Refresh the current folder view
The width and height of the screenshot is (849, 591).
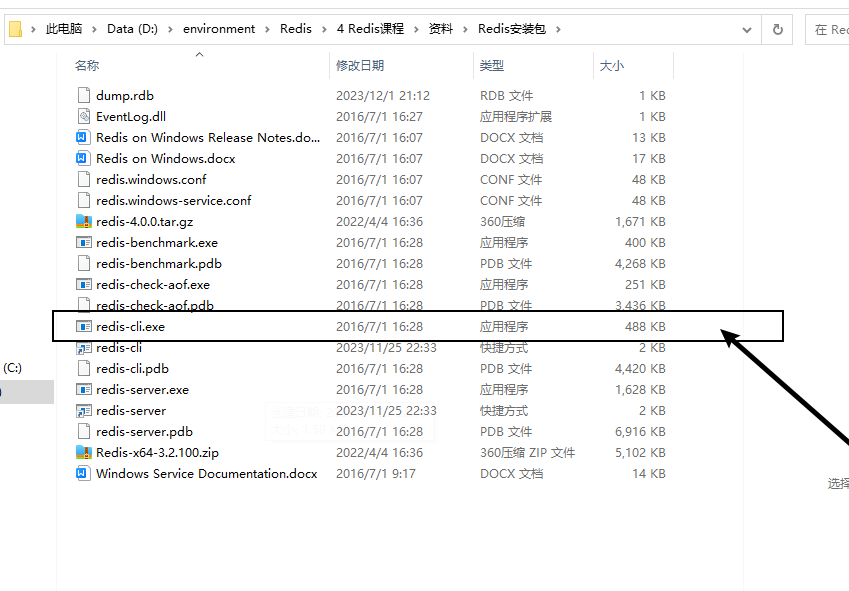[x=778, y=29]
